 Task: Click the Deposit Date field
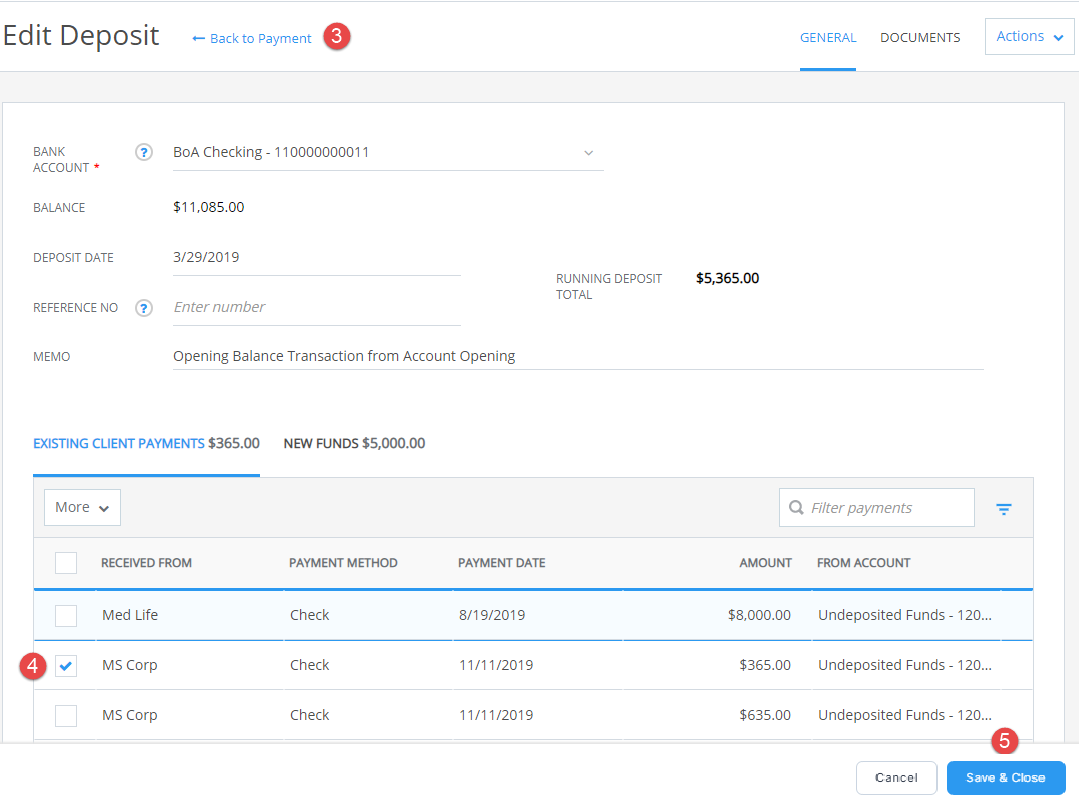pos(317,258)
